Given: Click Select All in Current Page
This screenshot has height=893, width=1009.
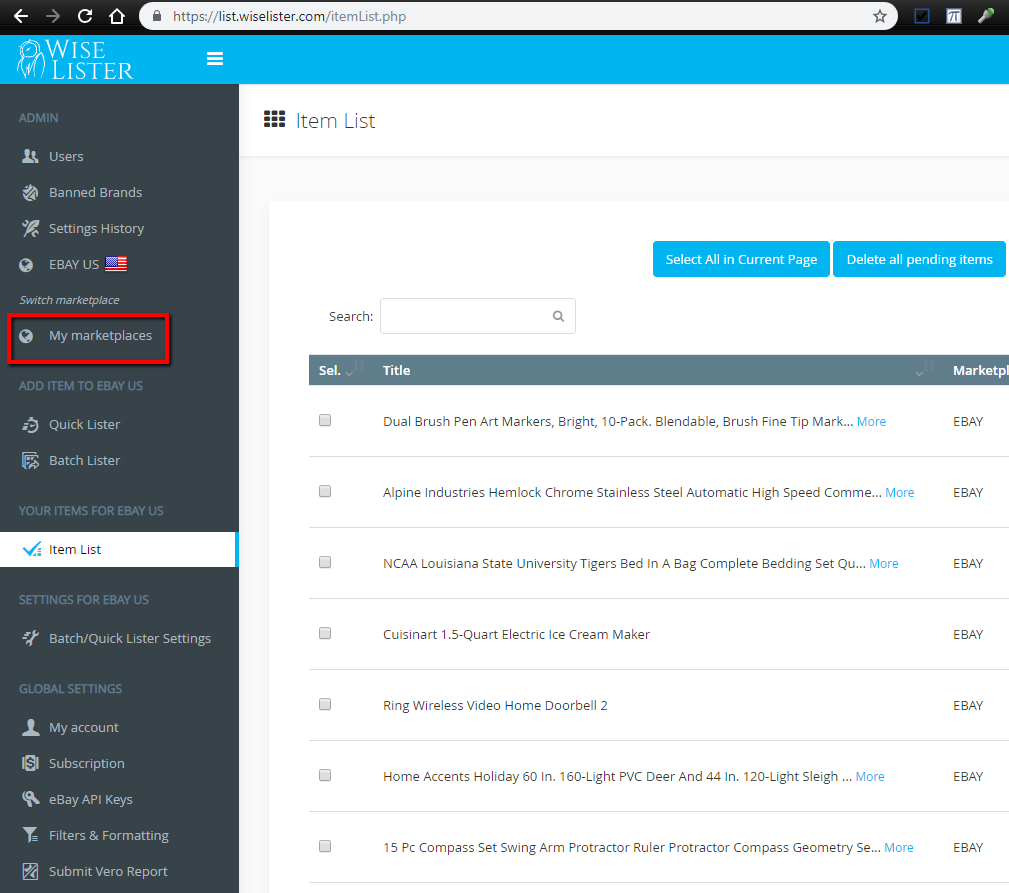Looking at the screenshot, I should pyautogui.click(x=741, y=259).
